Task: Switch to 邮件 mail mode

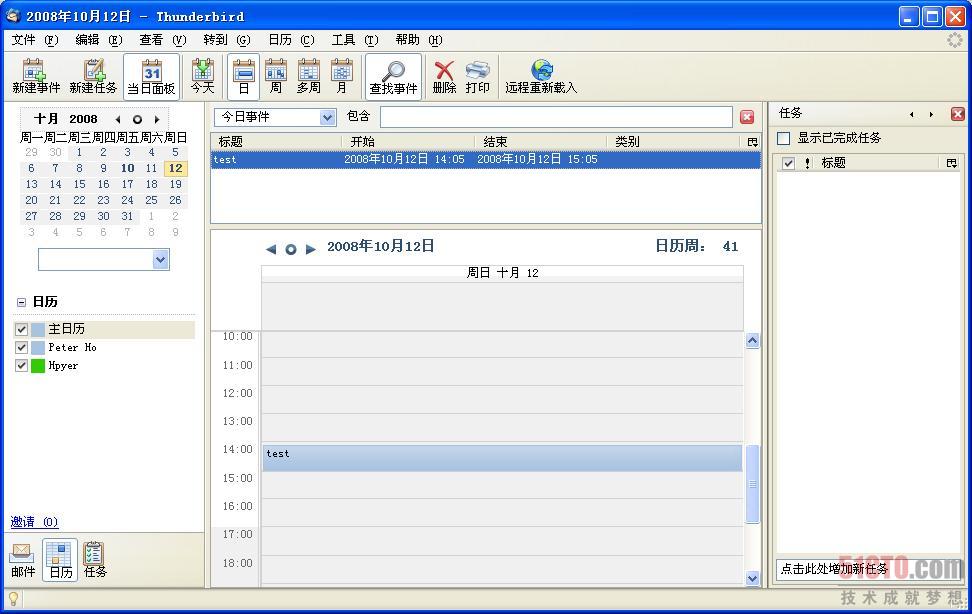Action: (23, 560)
